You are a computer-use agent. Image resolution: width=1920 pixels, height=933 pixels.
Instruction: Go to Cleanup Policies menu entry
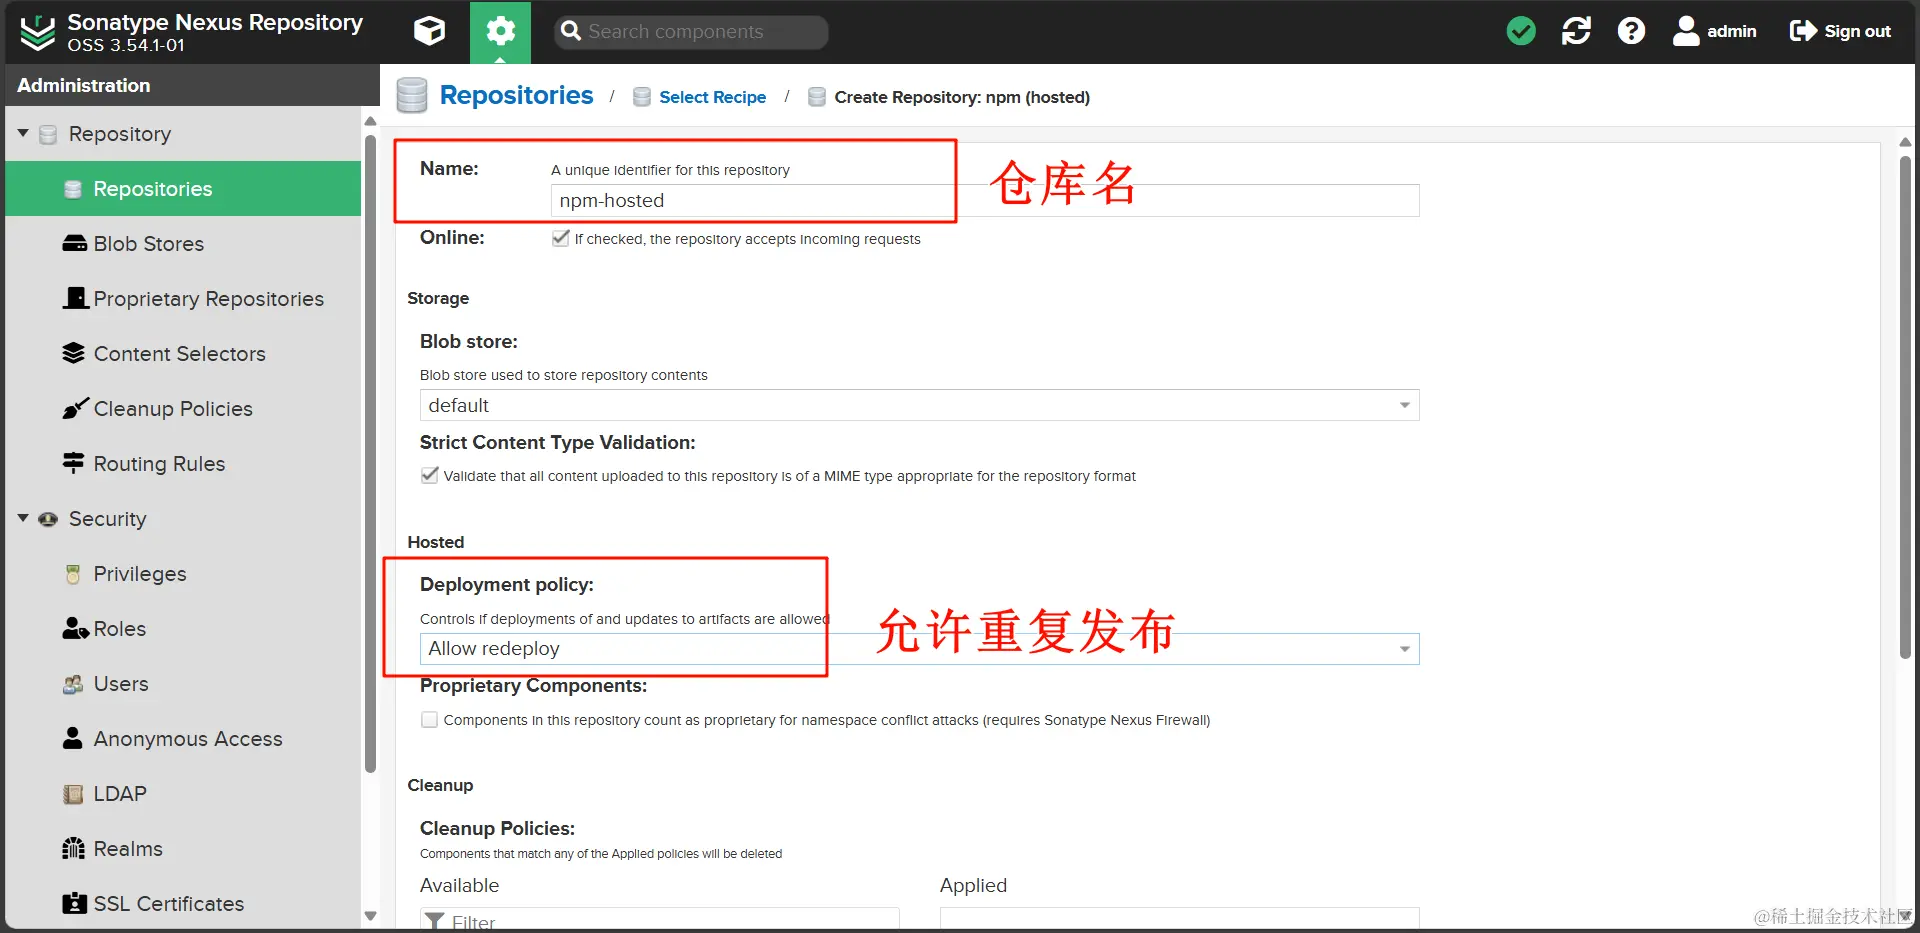183,409
